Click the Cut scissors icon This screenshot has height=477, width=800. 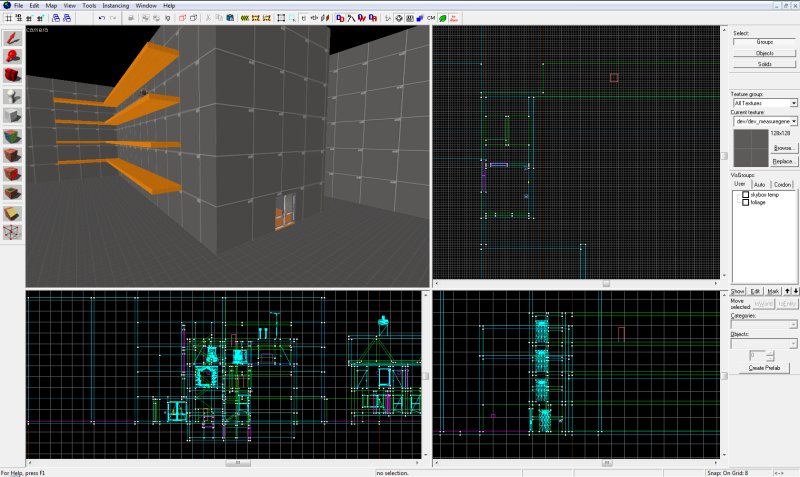208,18
